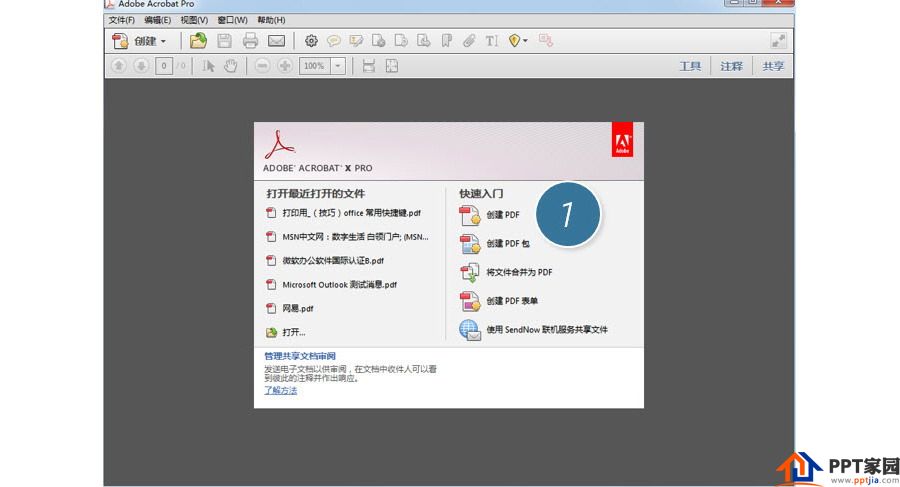Click the red Adobe logo badge

coord(622,140)
